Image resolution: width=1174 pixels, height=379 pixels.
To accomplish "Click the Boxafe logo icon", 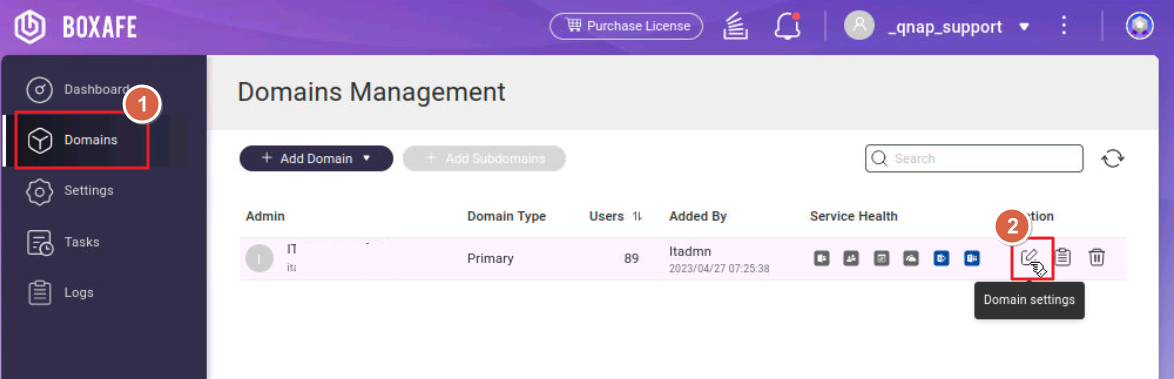I will tap(30, 27).
